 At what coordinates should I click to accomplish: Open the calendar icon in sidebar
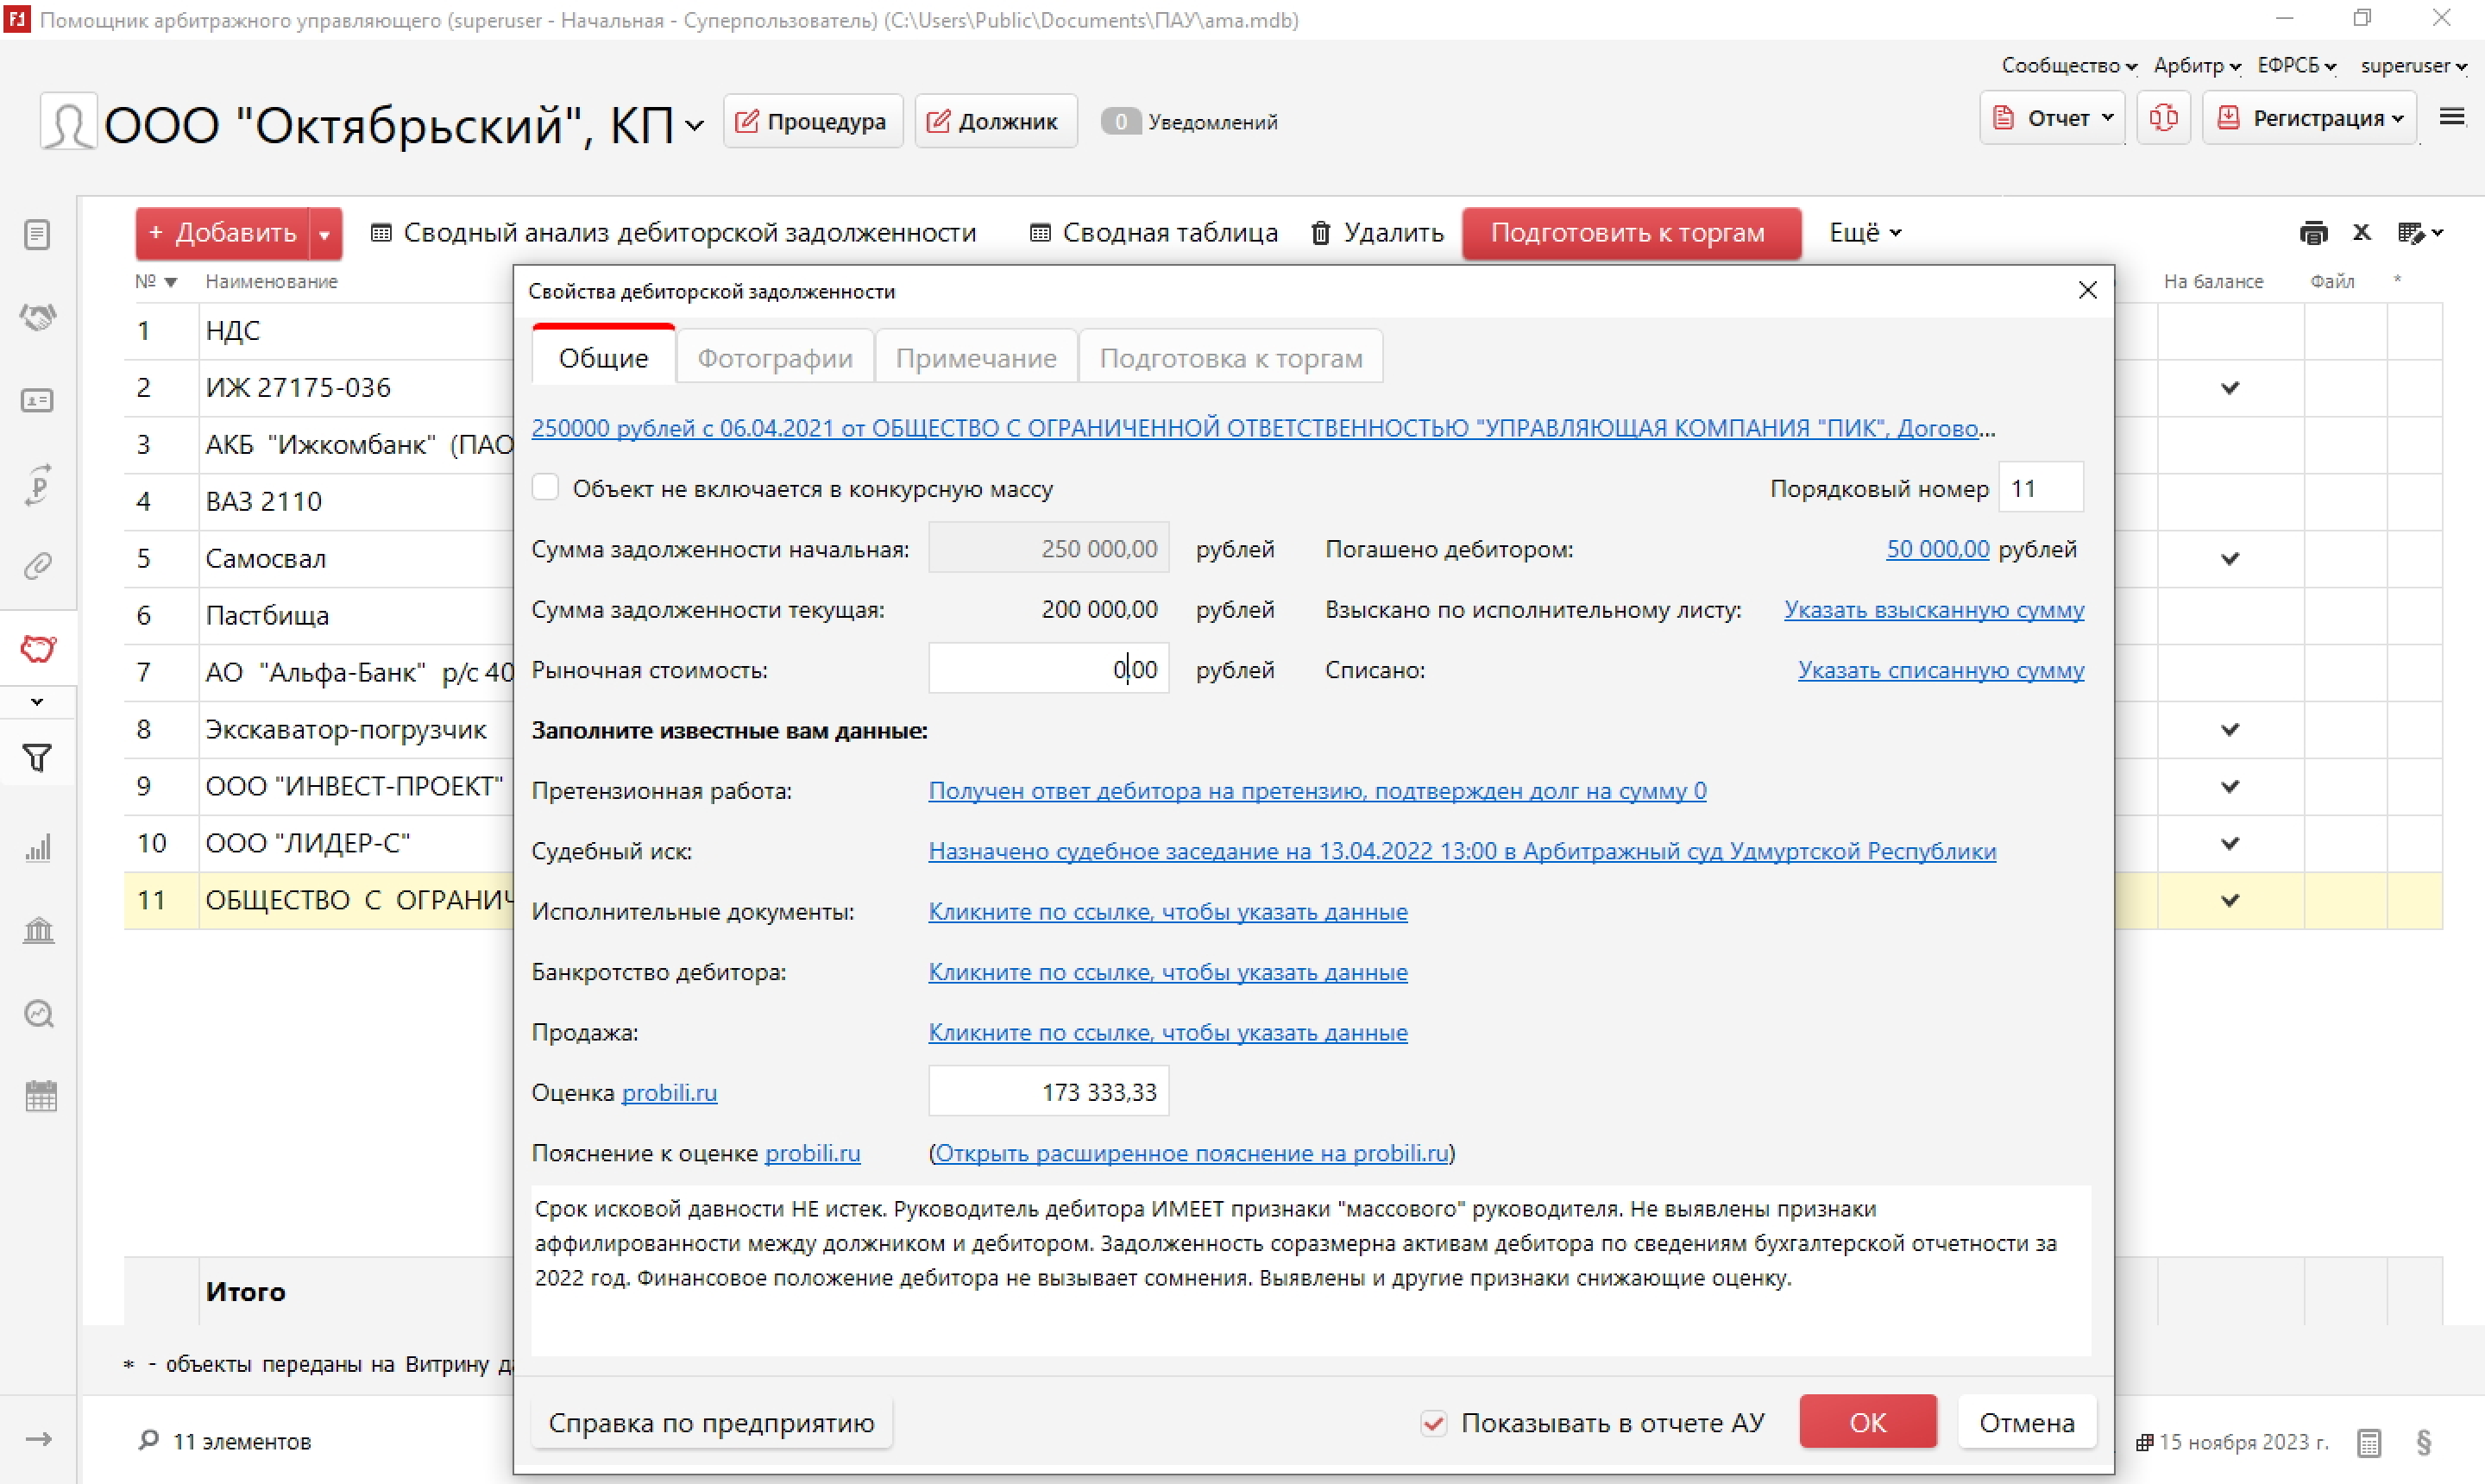(40, 1097)
